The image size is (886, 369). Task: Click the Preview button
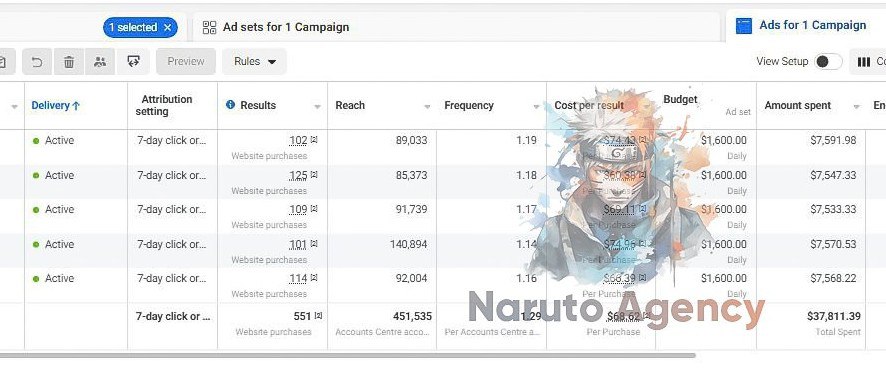[186, 62]
